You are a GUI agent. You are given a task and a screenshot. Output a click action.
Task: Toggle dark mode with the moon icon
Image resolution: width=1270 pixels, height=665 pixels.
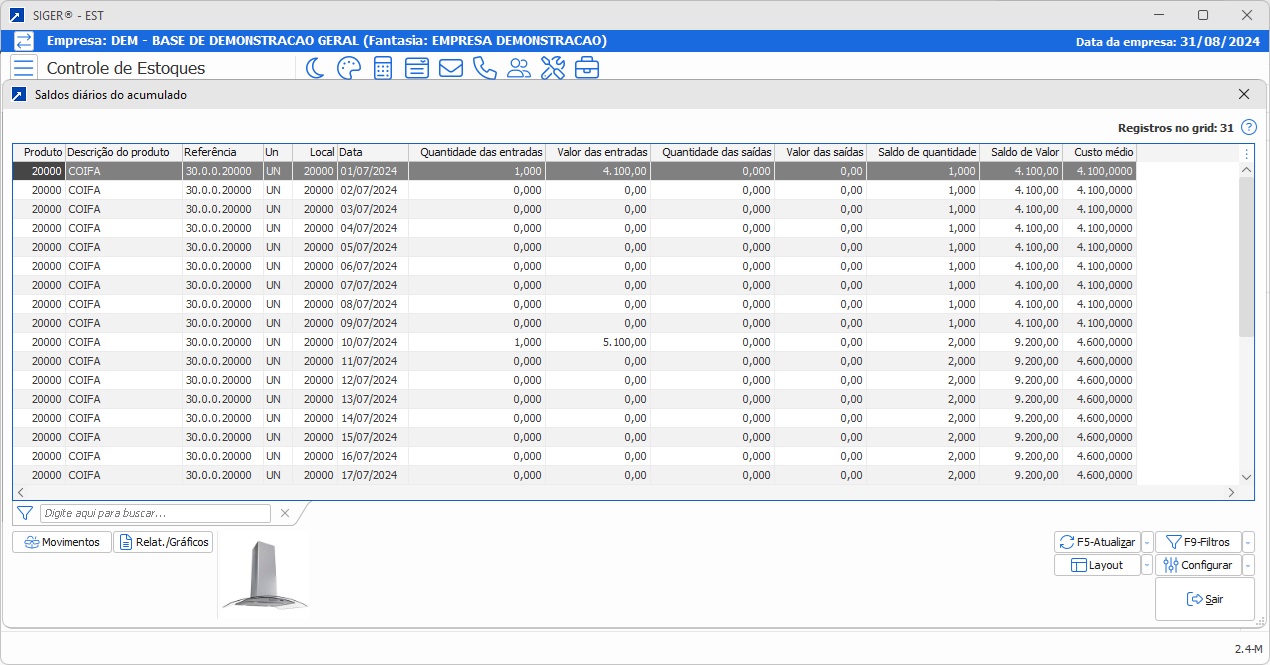click(315, 68)
